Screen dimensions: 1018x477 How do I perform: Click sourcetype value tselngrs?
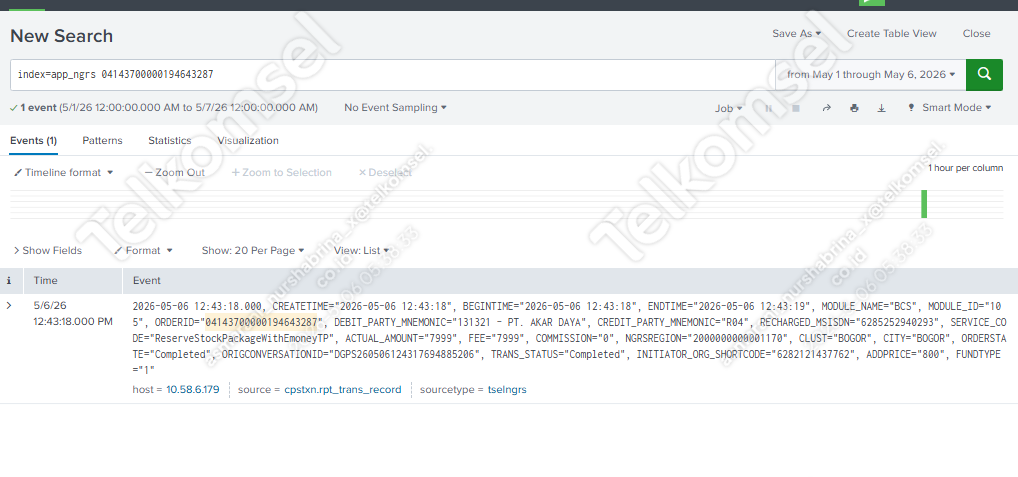click(507, 390)
